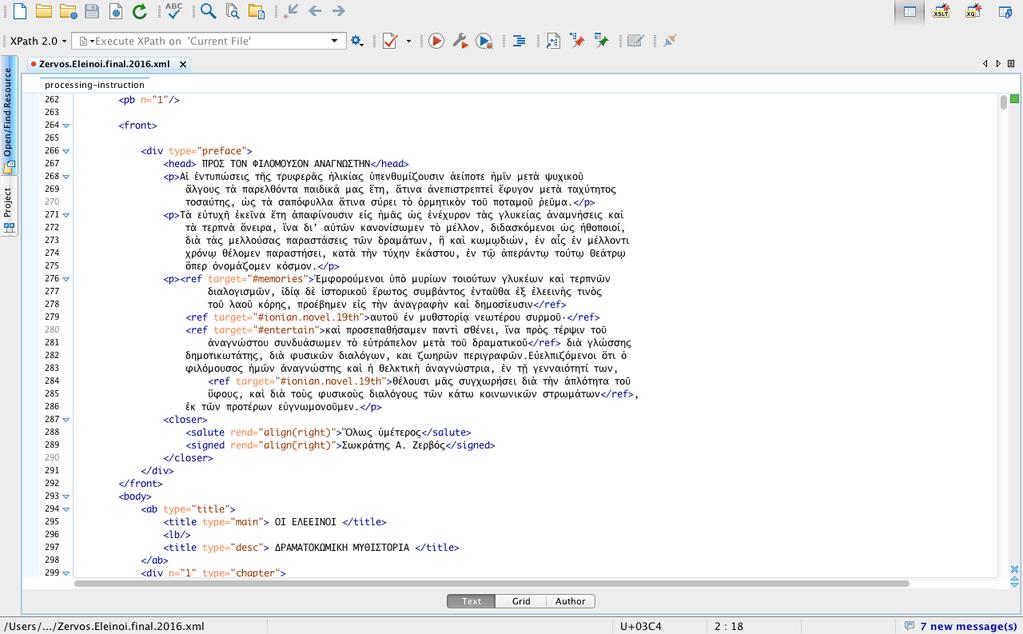Open the database perspective icon

[1005, 11]
